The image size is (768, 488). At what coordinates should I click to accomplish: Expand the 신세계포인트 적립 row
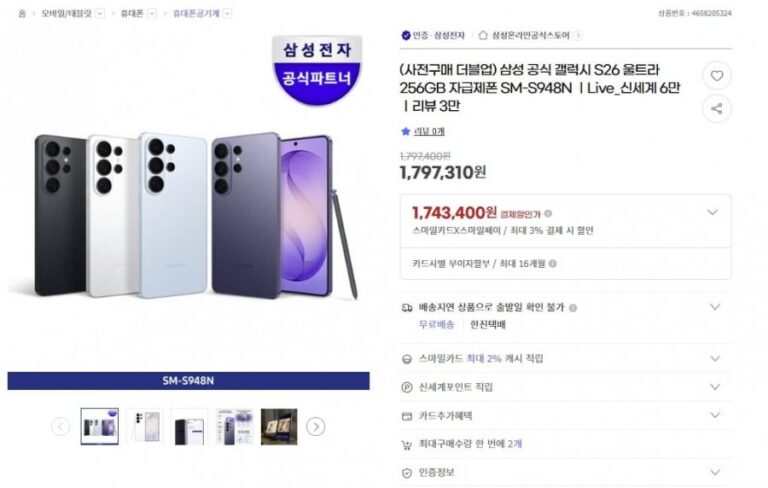715,386
